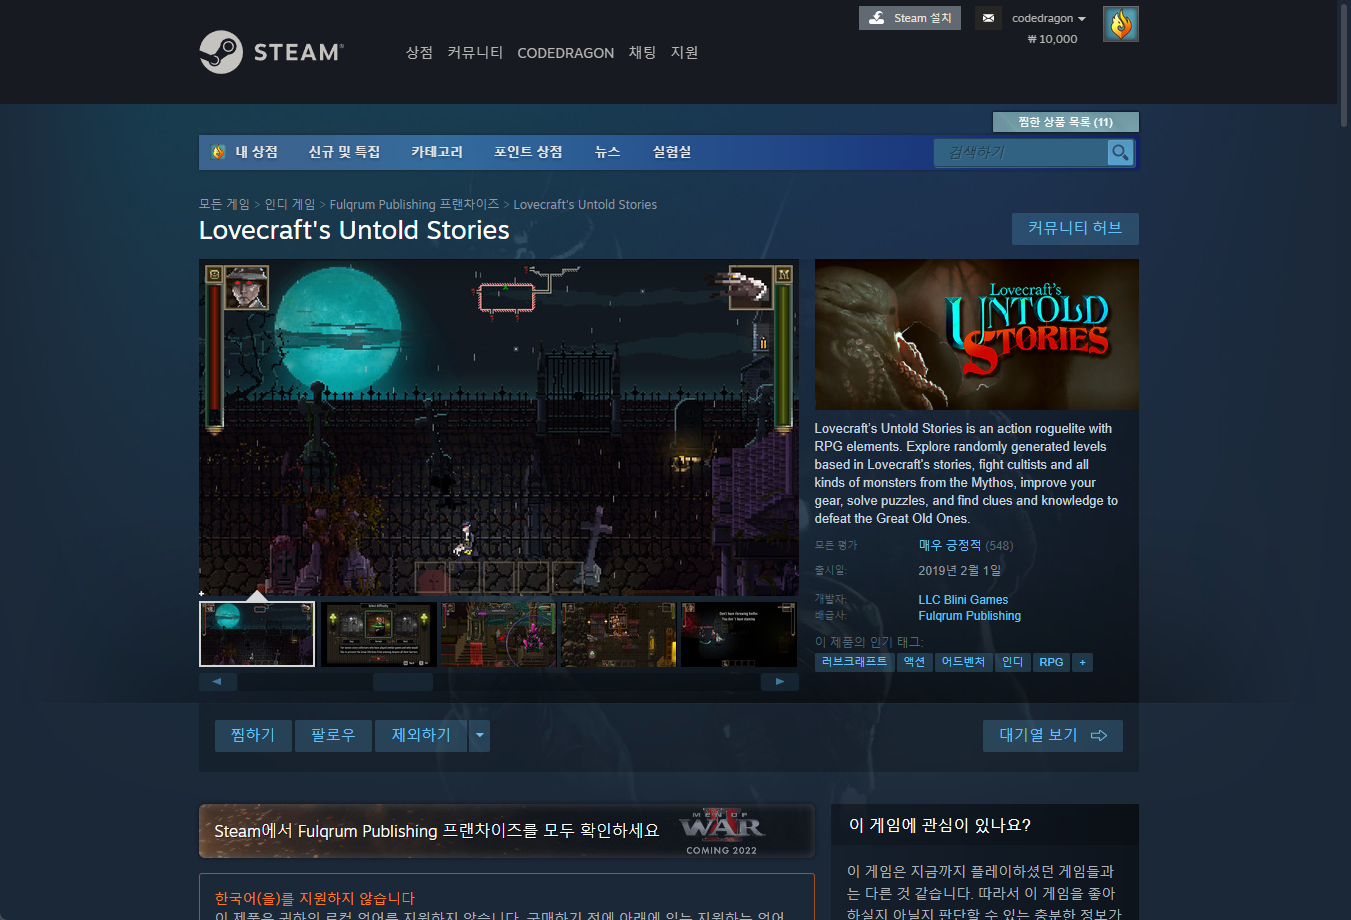Click the thumbnail strip slider handle
The height and width of the screenshot is (920, 1351).
tap(403, 682)
